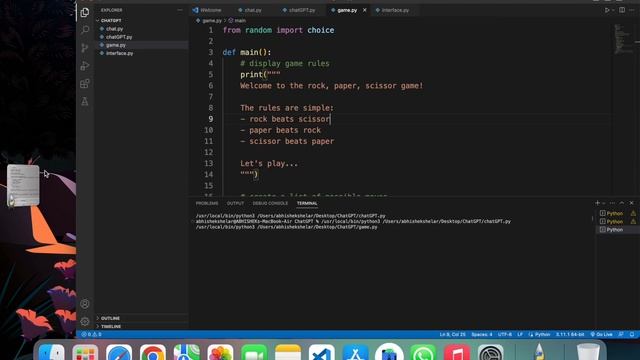Open the Source Control view

click(x=85, y=48)
